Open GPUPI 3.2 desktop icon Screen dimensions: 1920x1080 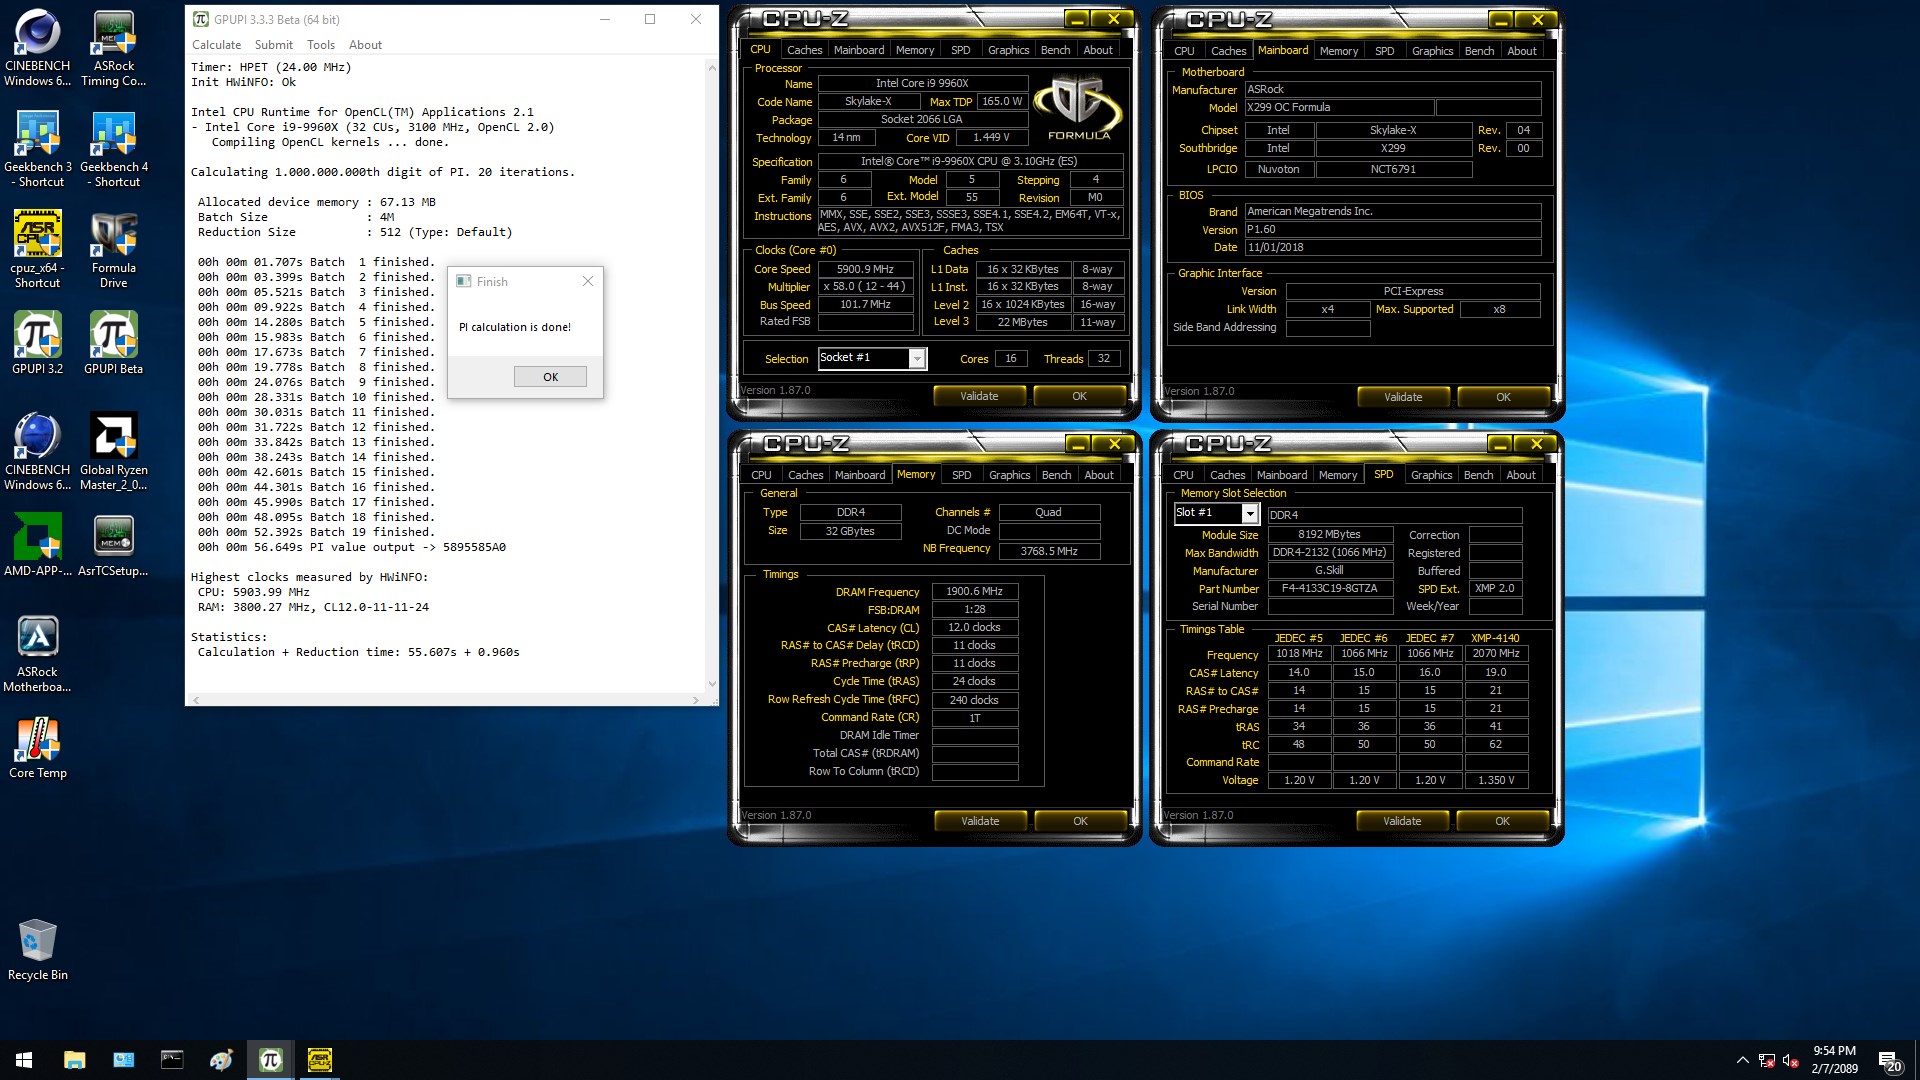[x=38, y=343]
